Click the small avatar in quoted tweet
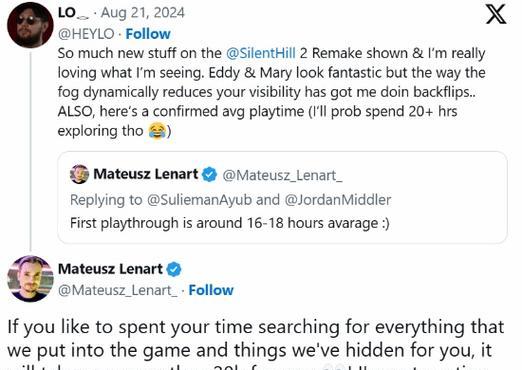Viewport: 522px width, 370px height. click(79, 174)
